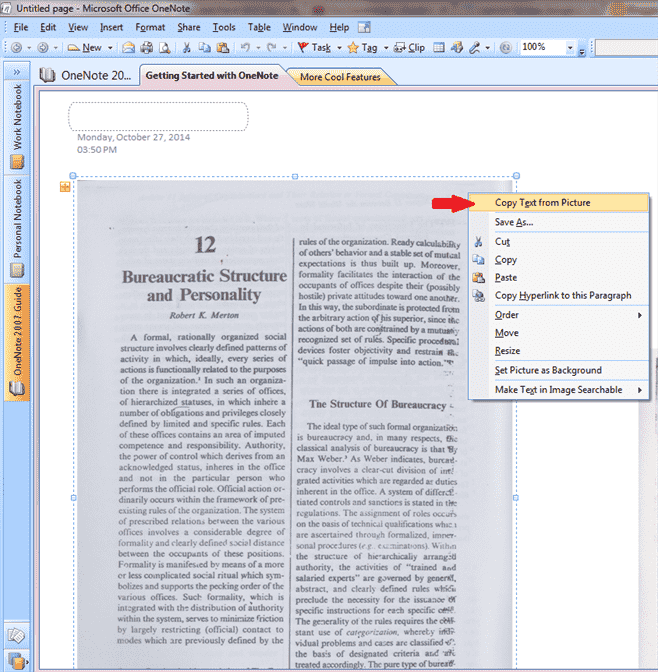Open the Window menu
Viewport: 658px width, 672px height.
click(x=300, y=27)
